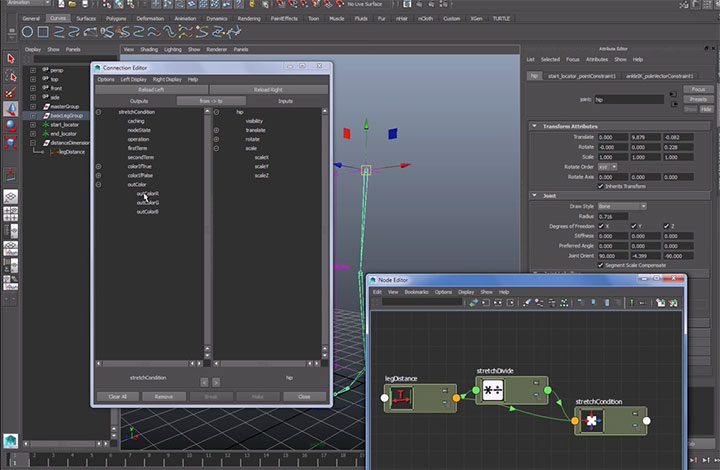Click Node Editor search field
This screenshot has width=720, height=470.
[x=422, y=302]
